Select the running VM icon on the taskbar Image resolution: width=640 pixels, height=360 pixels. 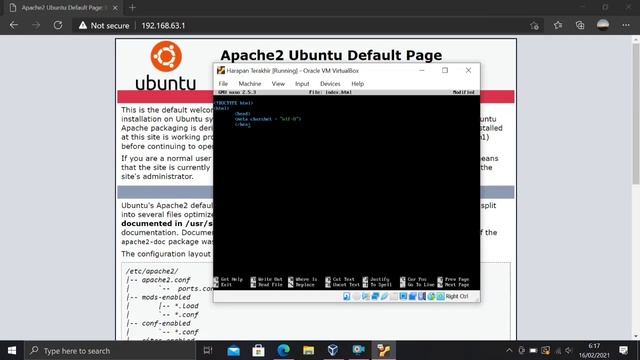pyautogui.click(x=383, y=351)
